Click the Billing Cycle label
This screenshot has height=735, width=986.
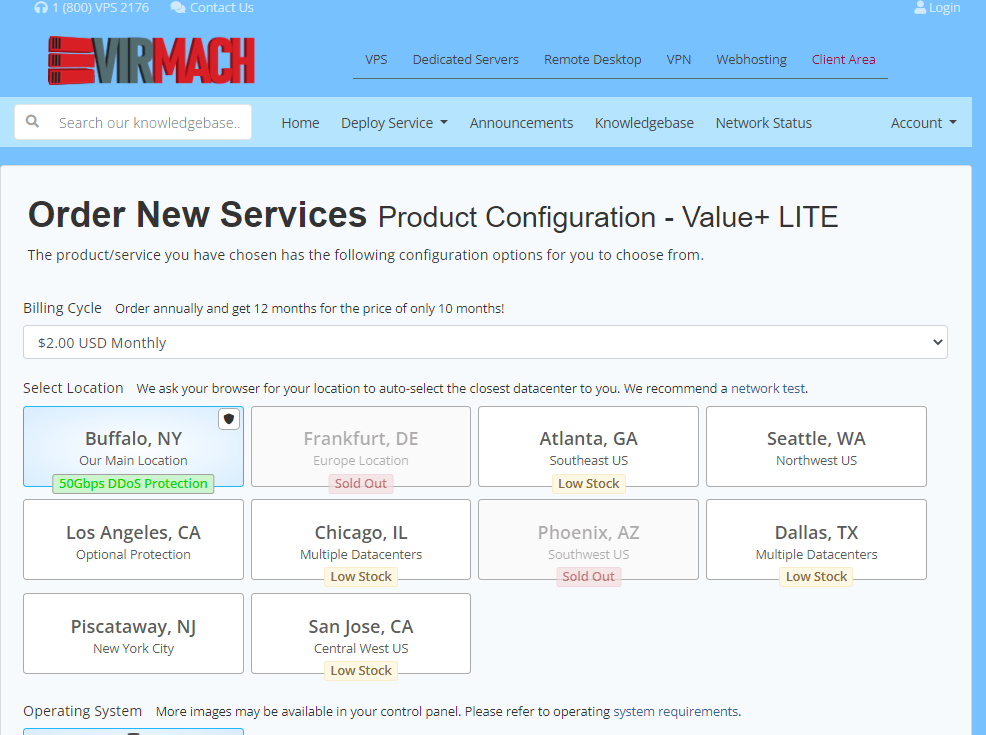(x=62, y=308)
